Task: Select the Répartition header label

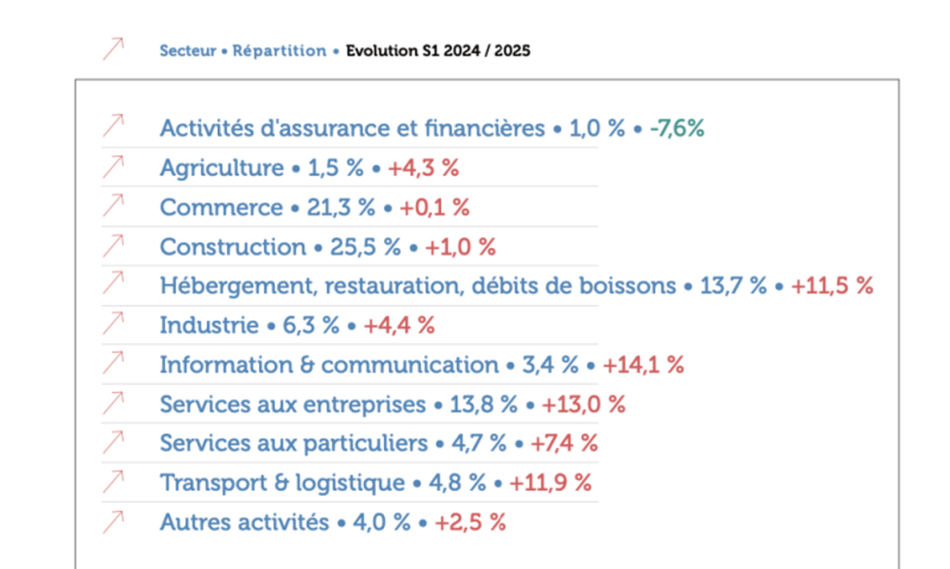Action: pos(279,50)
